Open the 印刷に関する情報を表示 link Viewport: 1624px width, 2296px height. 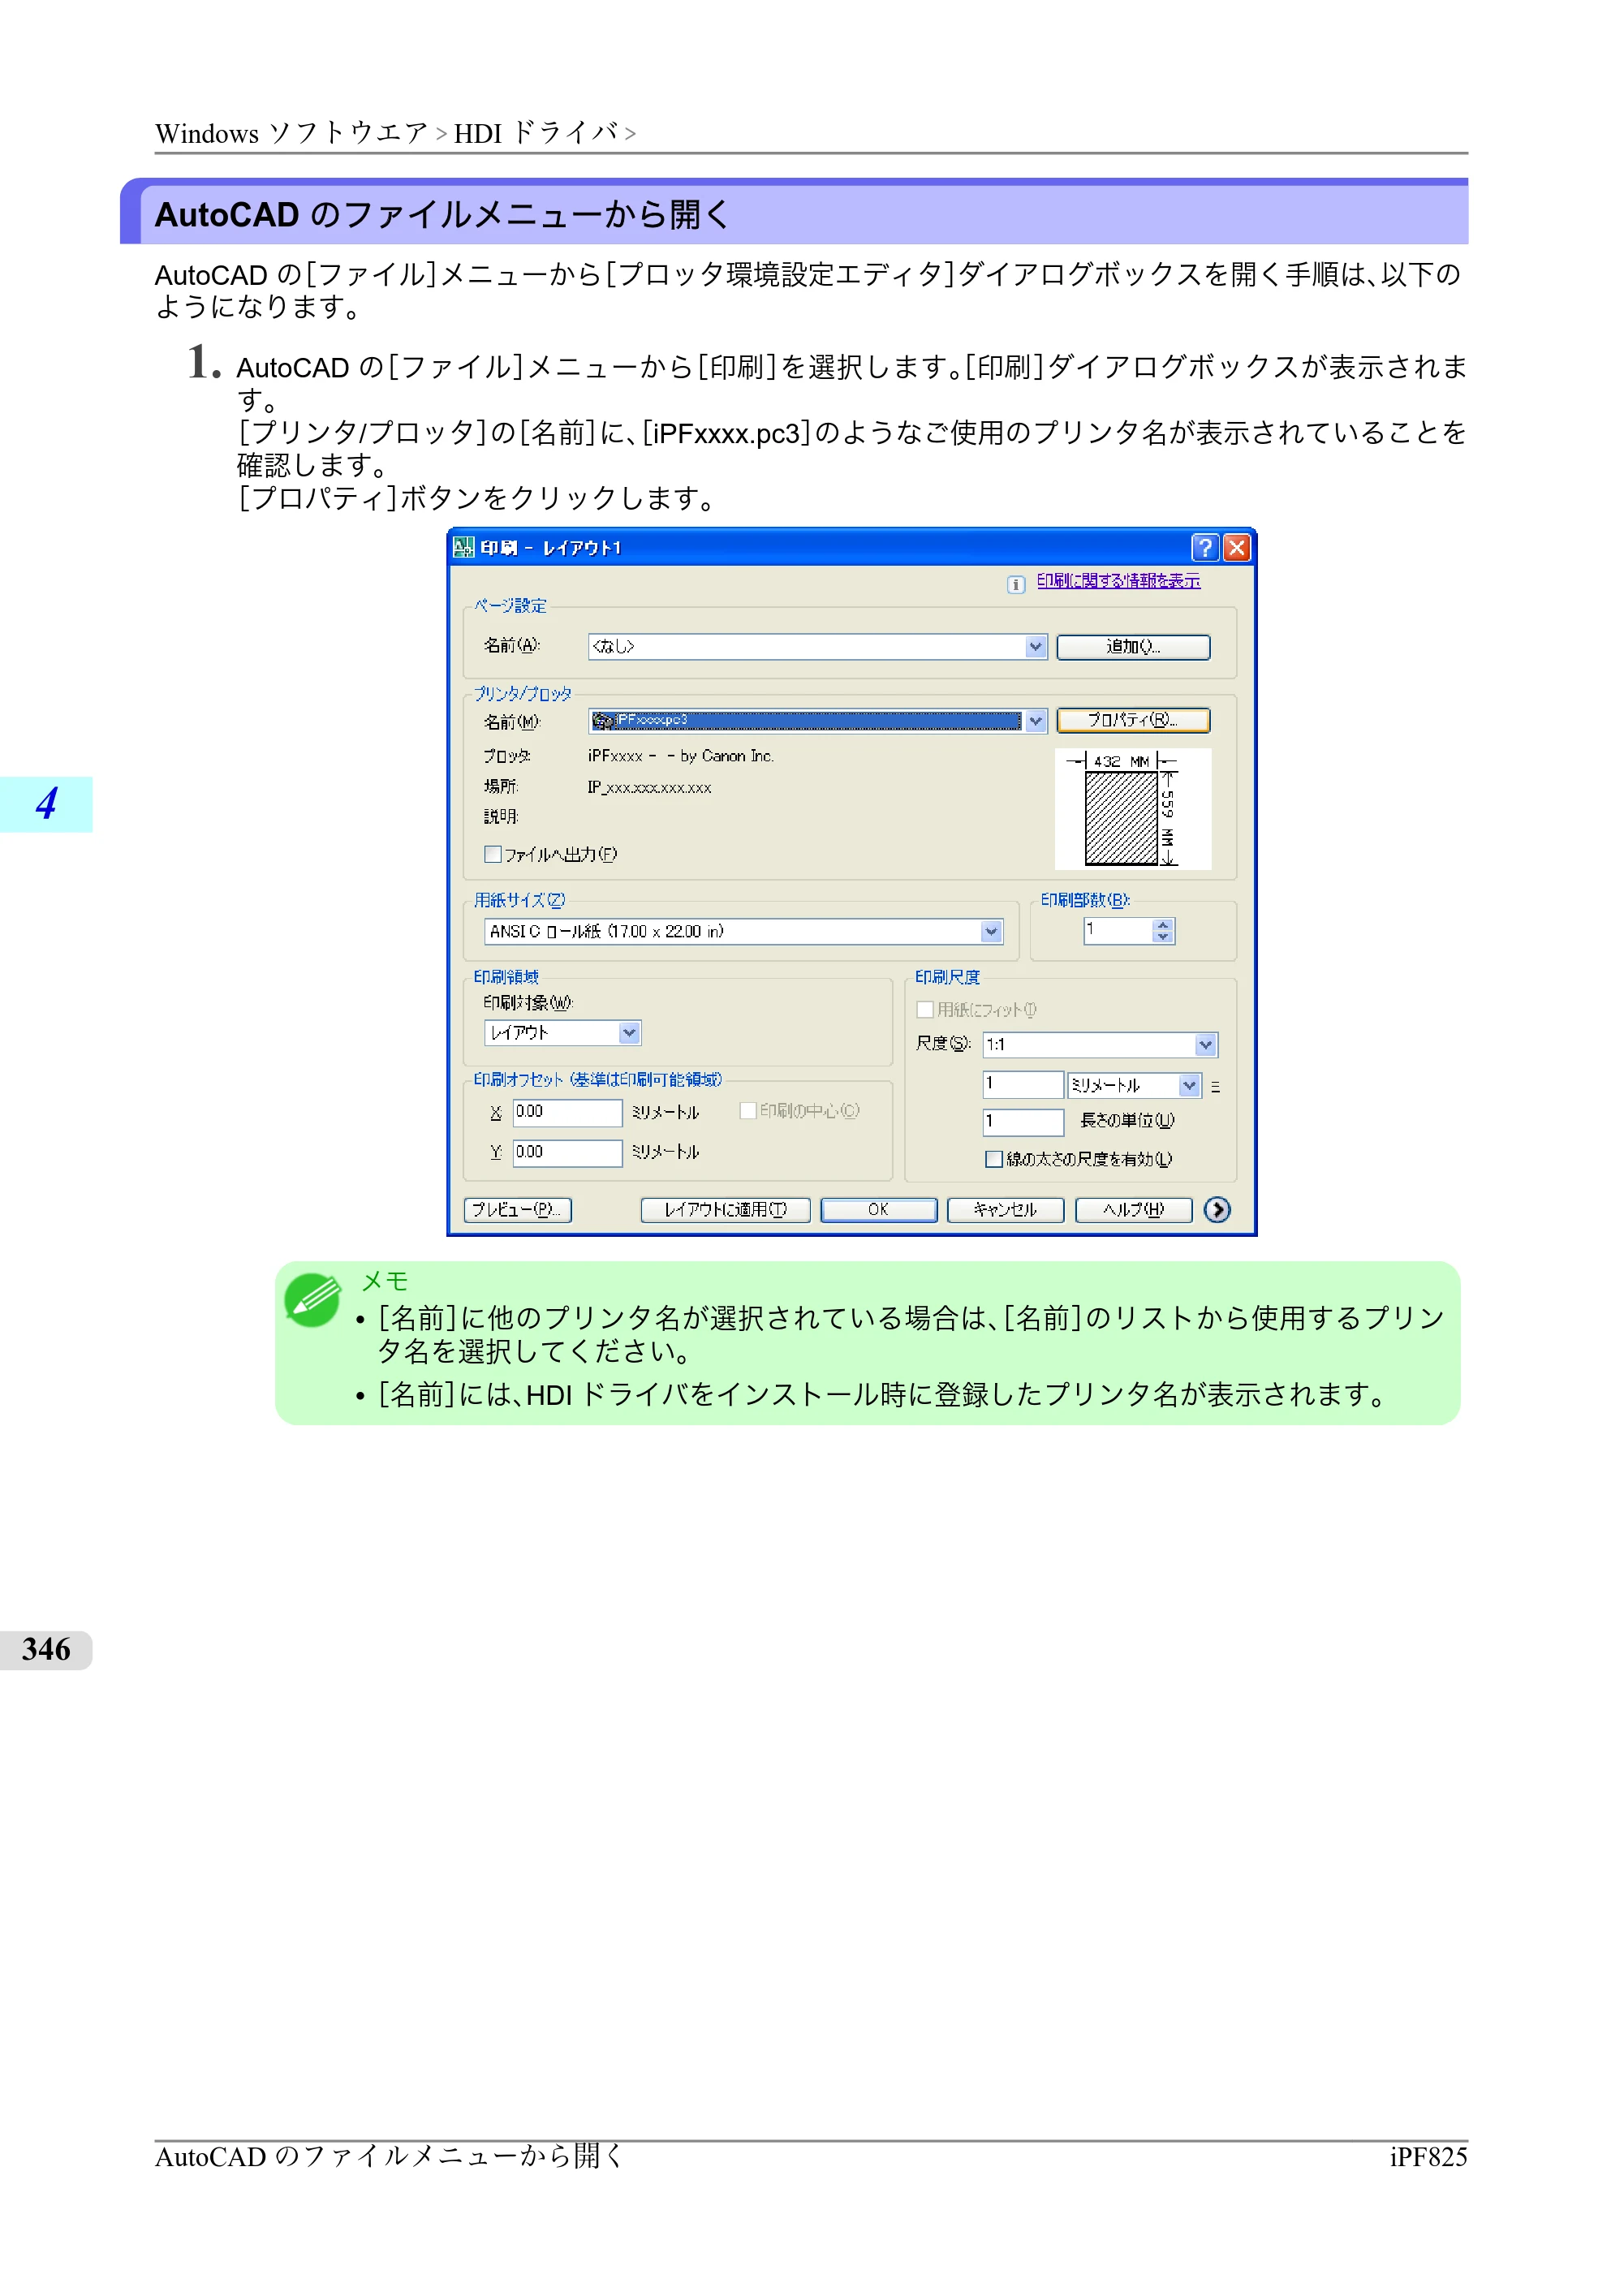click(1118, 581)
